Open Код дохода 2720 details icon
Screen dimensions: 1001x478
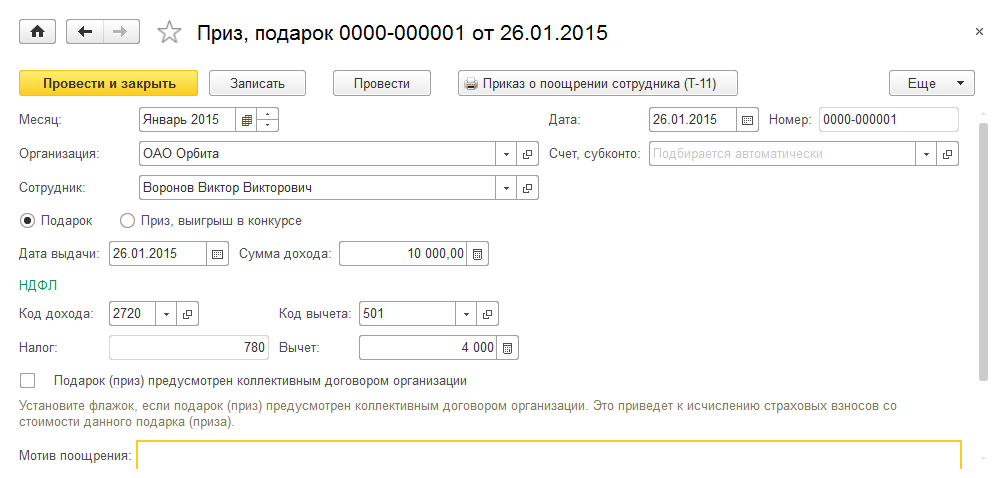188,313
